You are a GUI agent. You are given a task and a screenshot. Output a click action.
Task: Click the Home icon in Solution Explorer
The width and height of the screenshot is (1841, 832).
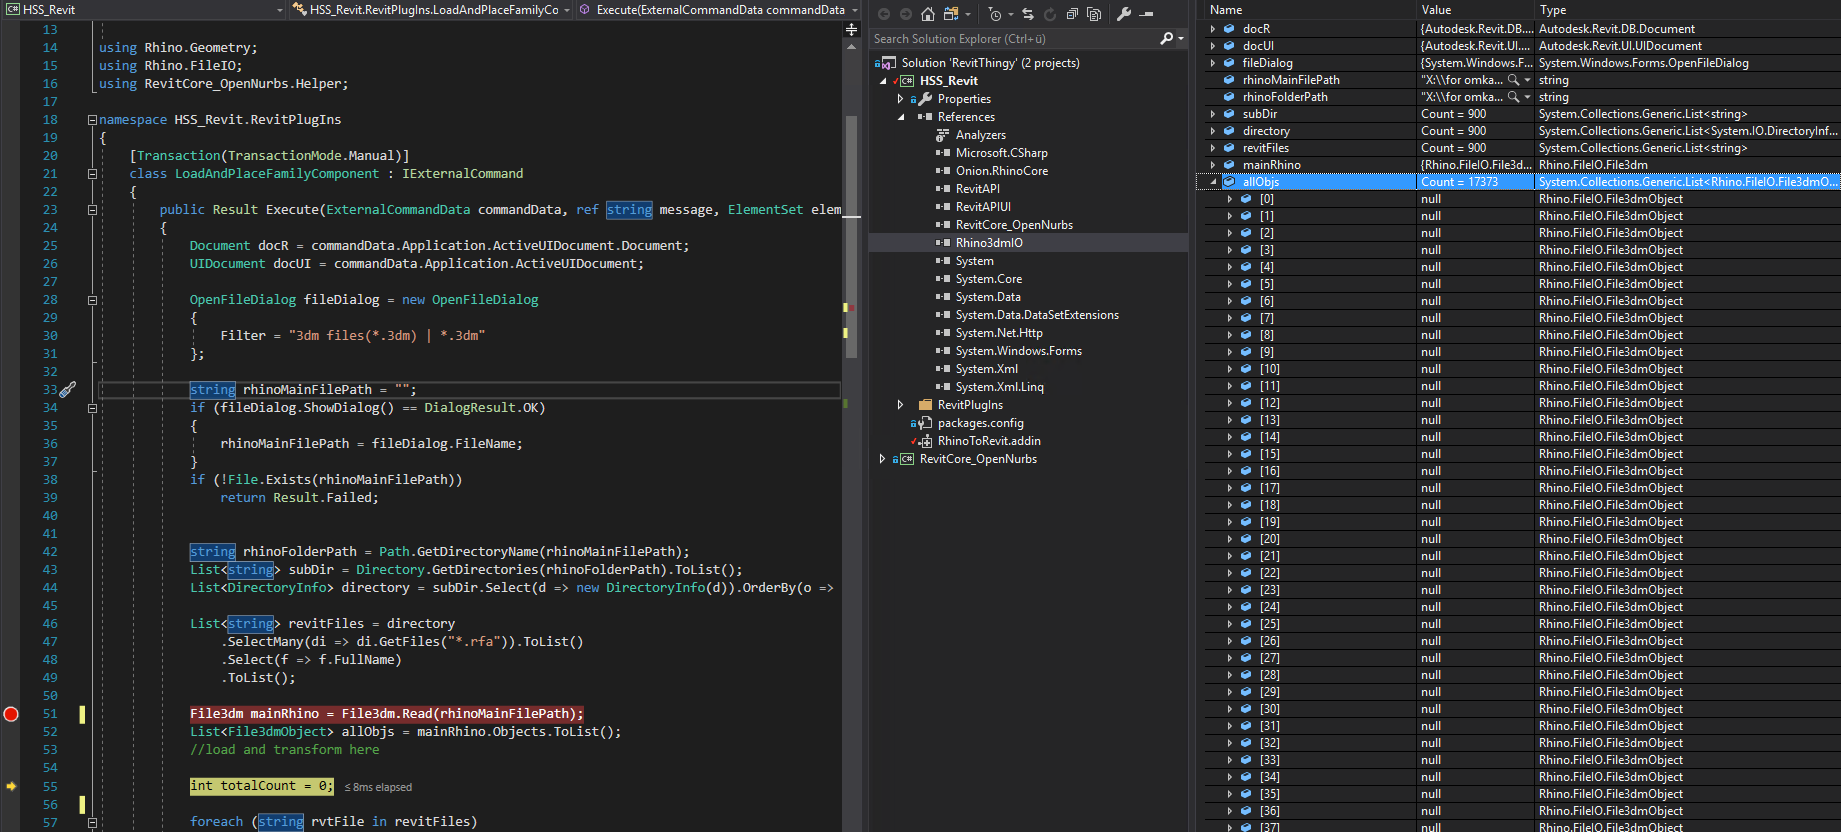pos(928,14)
